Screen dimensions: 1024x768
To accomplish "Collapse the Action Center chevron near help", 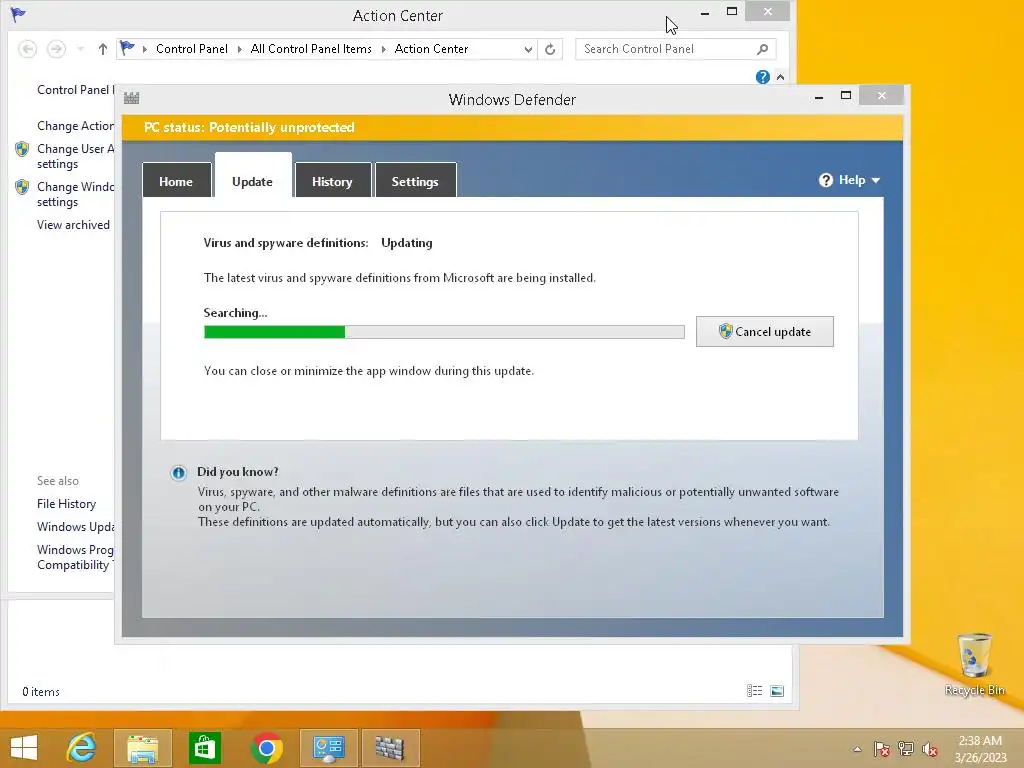I will click(780, 77).
